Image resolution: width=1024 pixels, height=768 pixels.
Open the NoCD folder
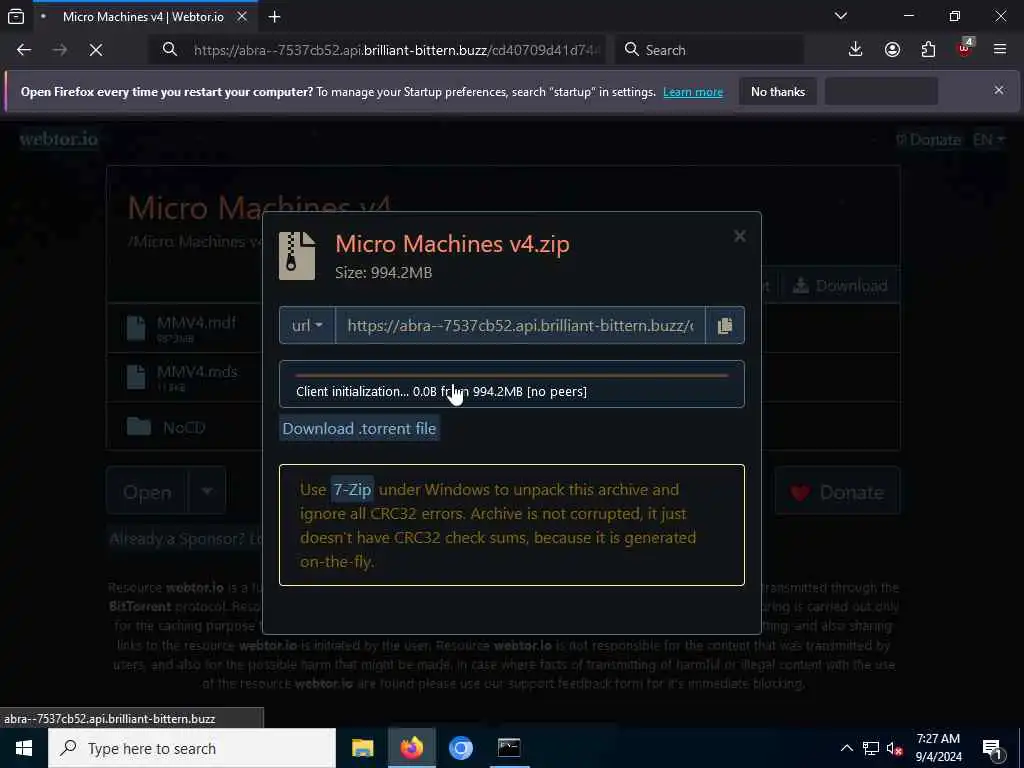coord(184,427)
